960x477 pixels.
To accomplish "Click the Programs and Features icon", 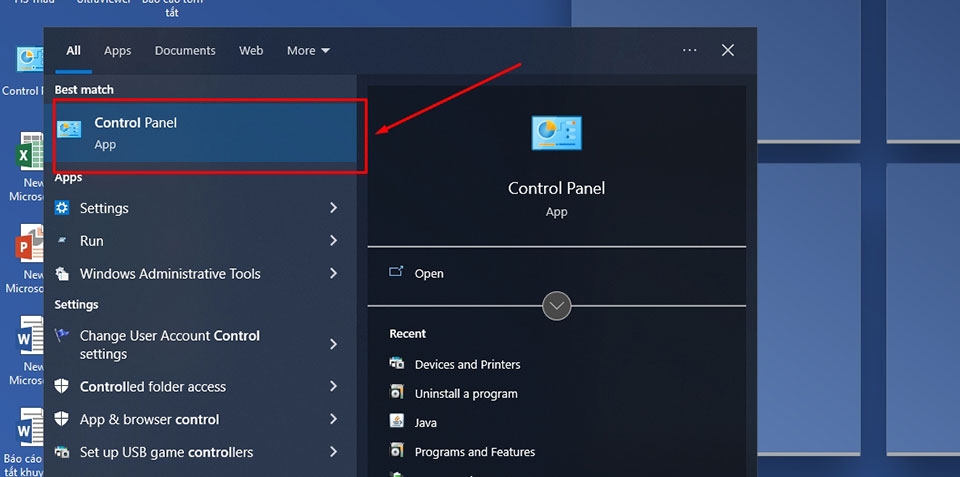I will pos(397,451).
